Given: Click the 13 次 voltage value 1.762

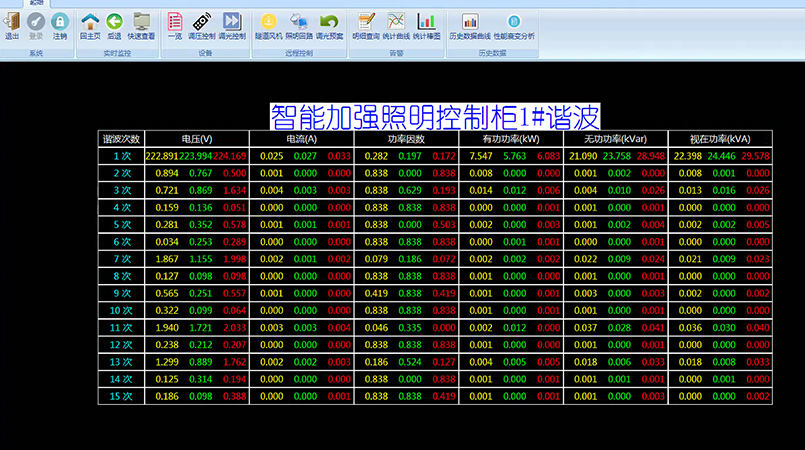Looking at the screenshot, I should coord(235,362).
